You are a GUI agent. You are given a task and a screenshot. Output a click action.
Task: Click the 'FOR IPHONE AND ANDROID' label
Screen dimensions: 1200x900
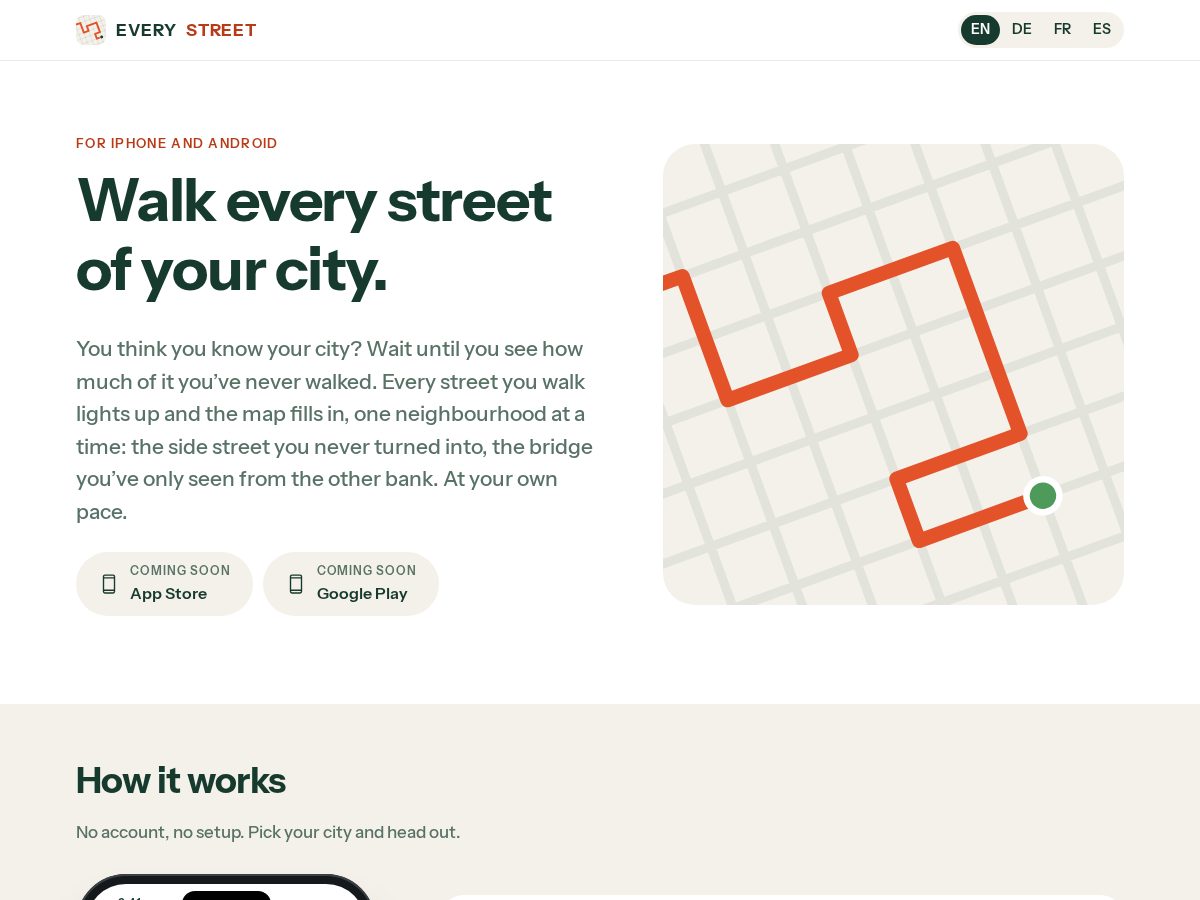(x=177, y=143)
